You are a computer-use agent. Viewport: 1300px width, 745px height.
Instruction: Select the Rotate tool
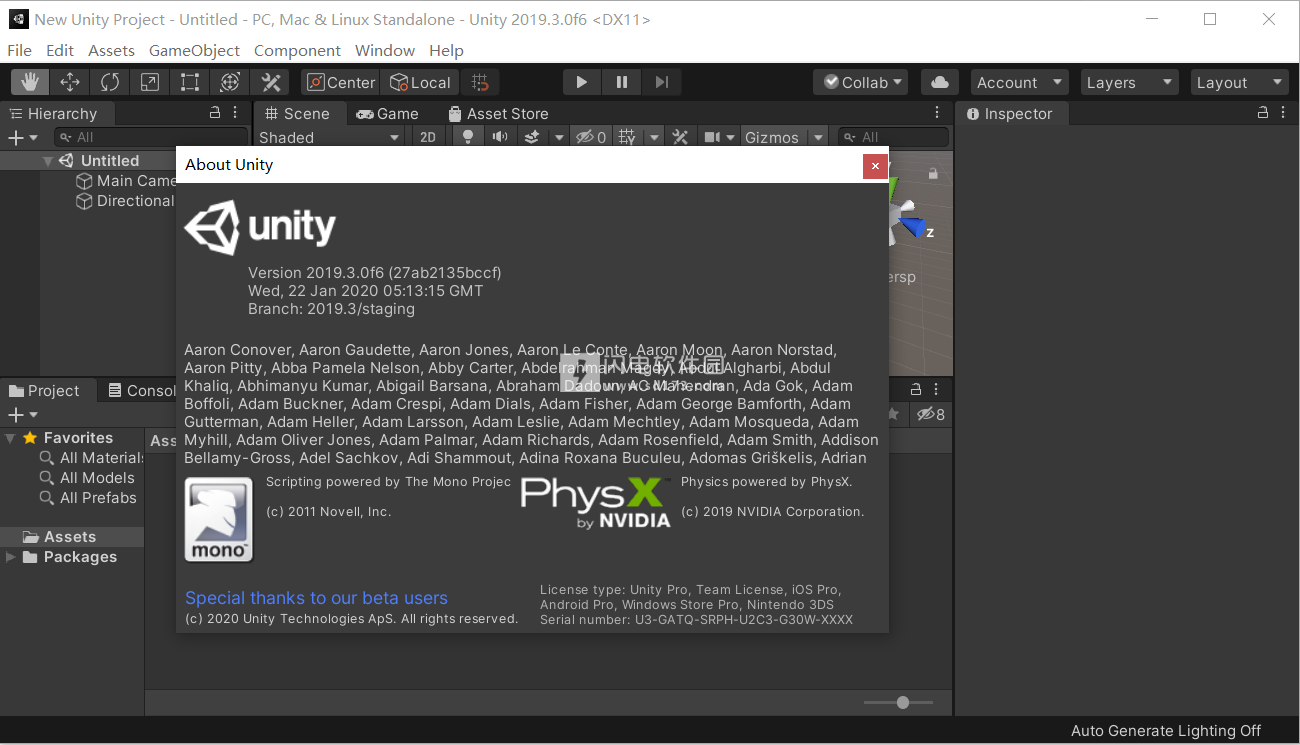110,82
